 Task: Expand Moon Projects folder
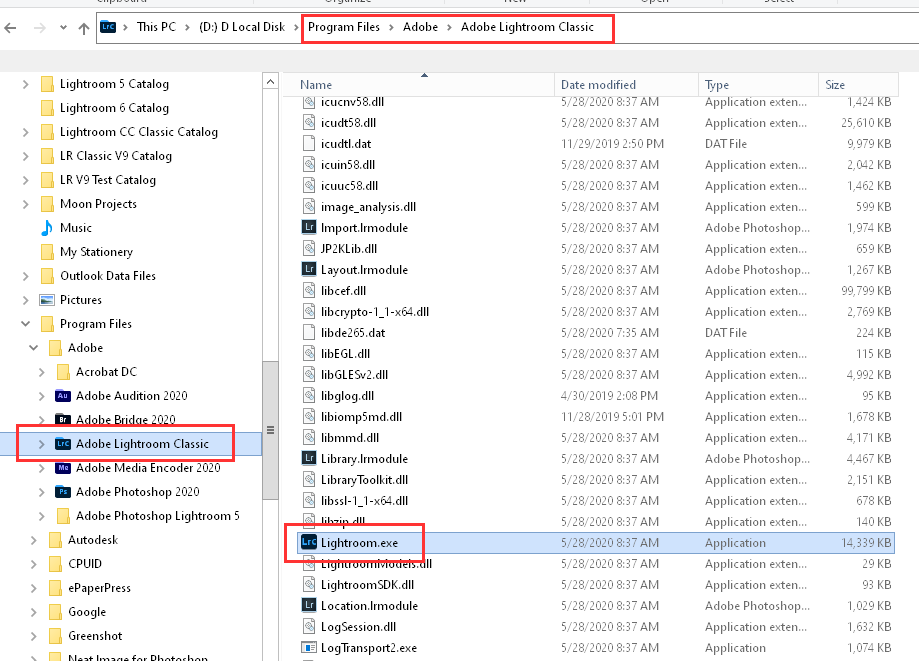(25, 205)
